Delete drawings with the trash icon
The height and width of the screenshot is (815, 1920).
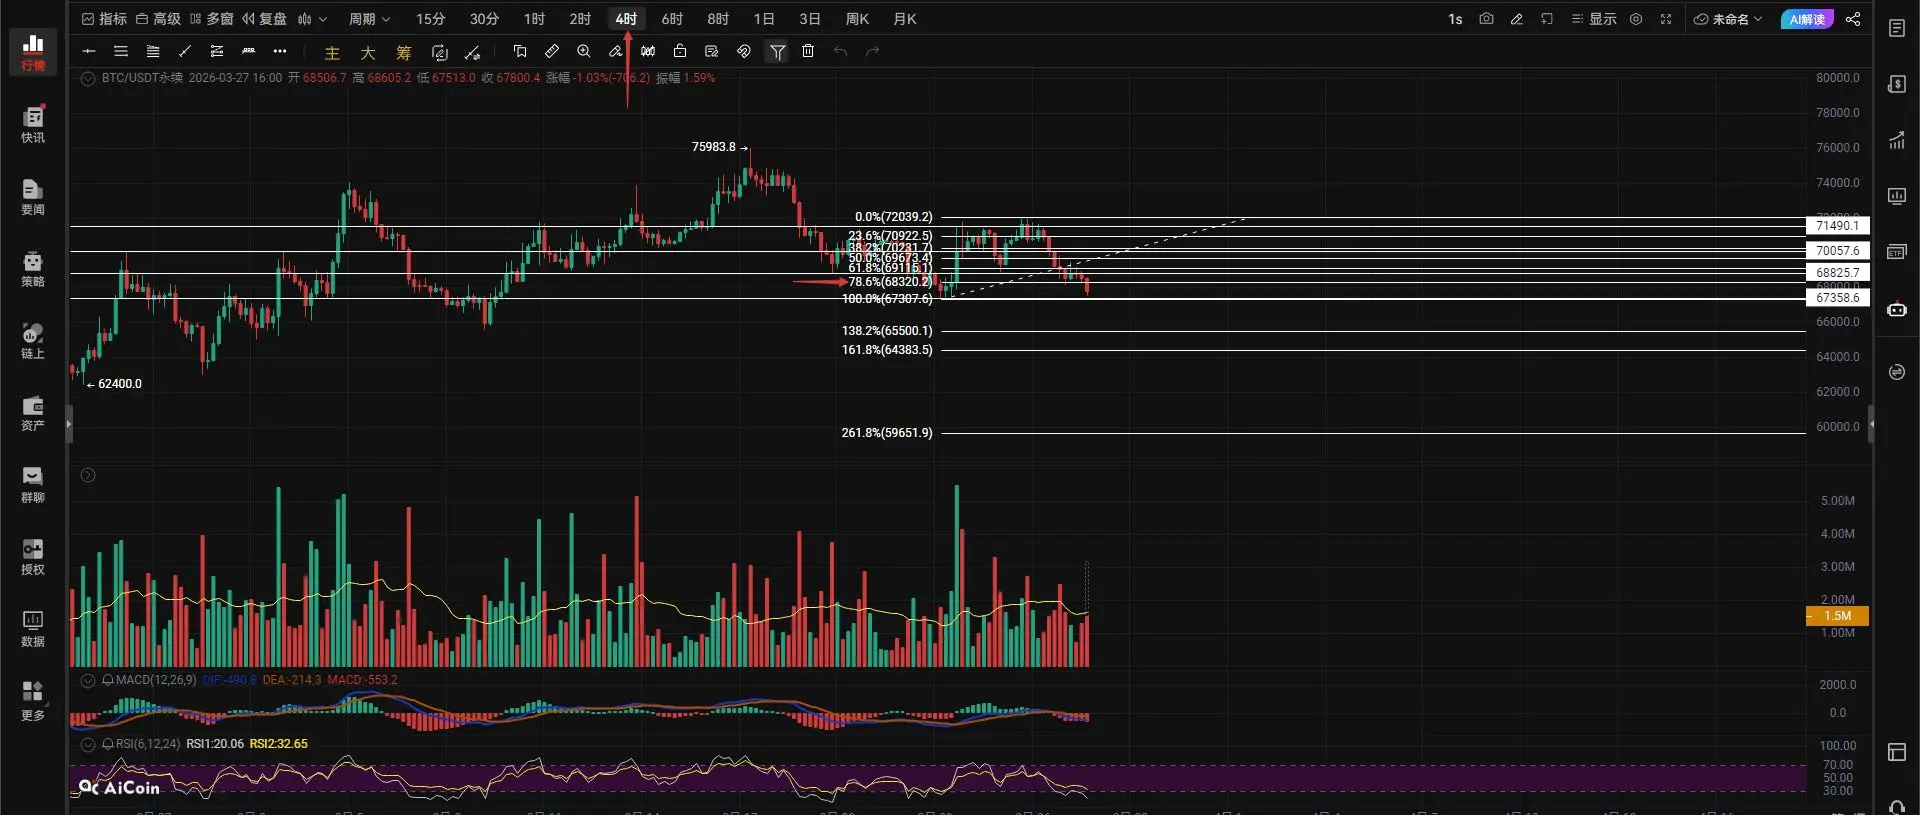pyautogui.click(x=808, y=51)
